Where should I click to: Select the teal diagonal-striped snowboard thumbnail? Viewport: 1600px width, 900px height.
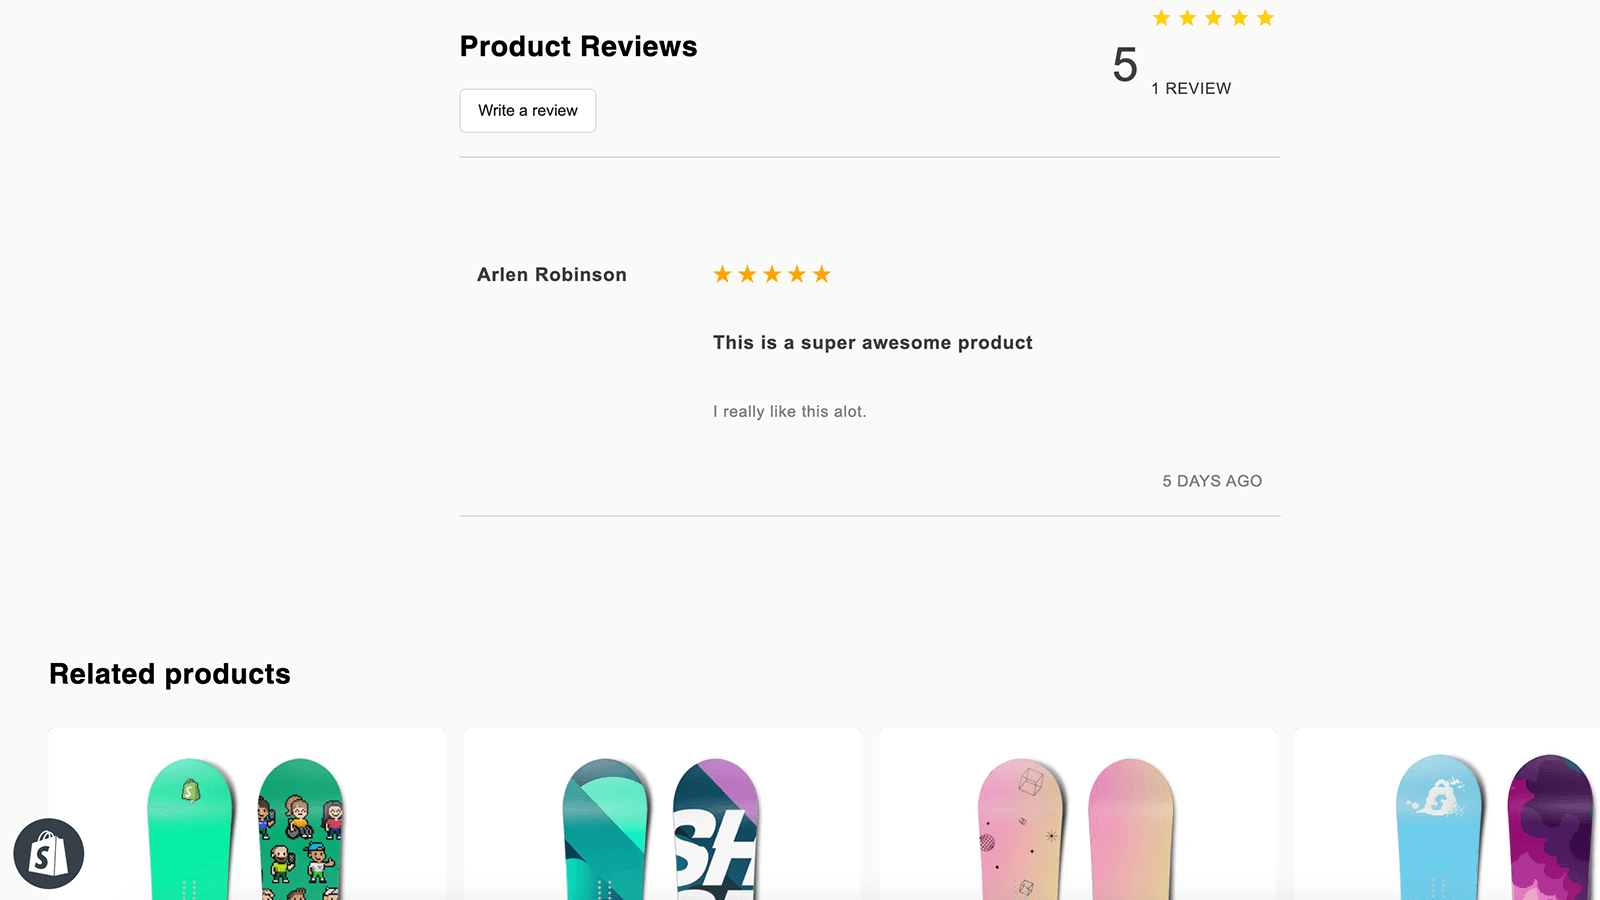606,830
